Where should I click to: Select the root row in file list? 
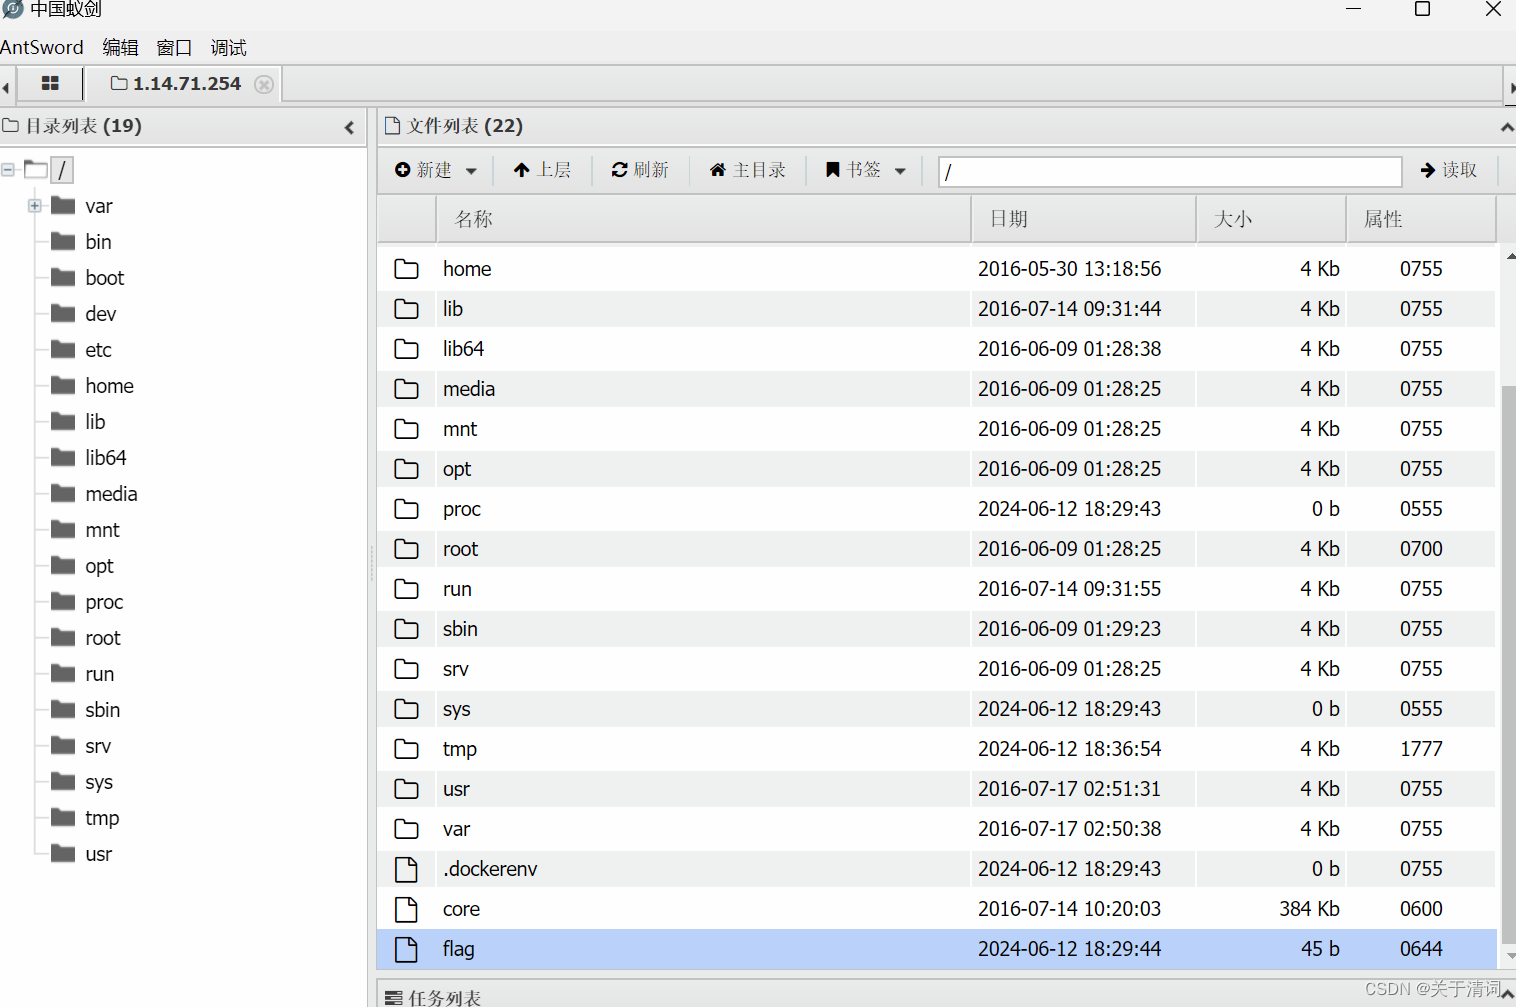937,549
